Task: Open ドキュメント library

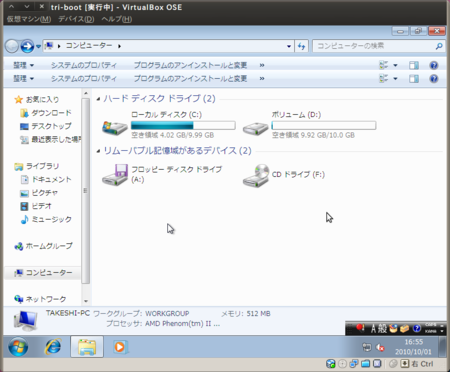Action: (46, 180)
